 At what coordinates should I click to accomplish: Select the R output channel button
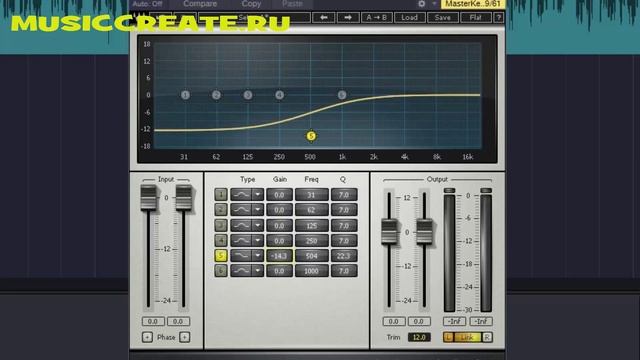point(487,337)
